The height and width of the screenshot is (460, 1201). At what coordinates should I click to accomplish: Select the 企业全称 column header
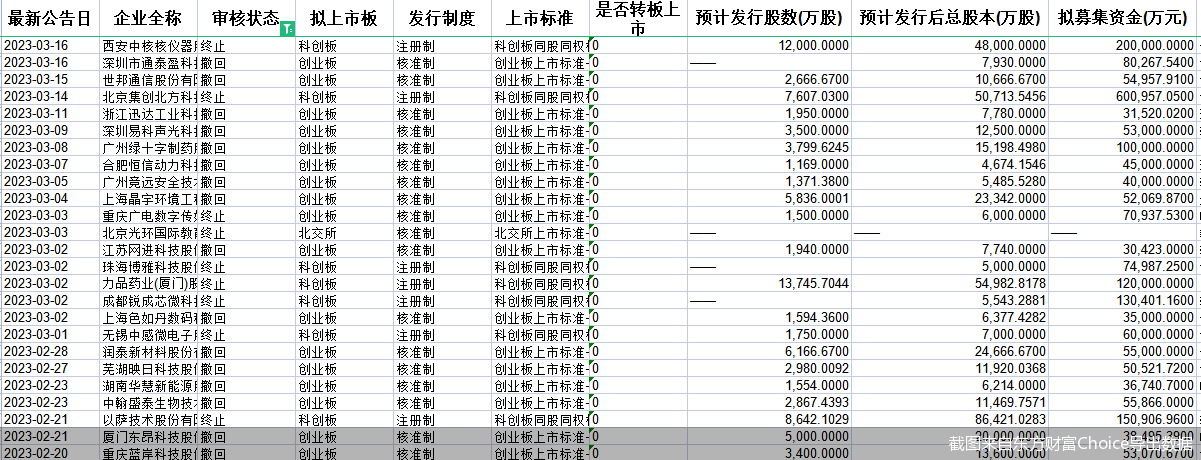click(148, 19)
